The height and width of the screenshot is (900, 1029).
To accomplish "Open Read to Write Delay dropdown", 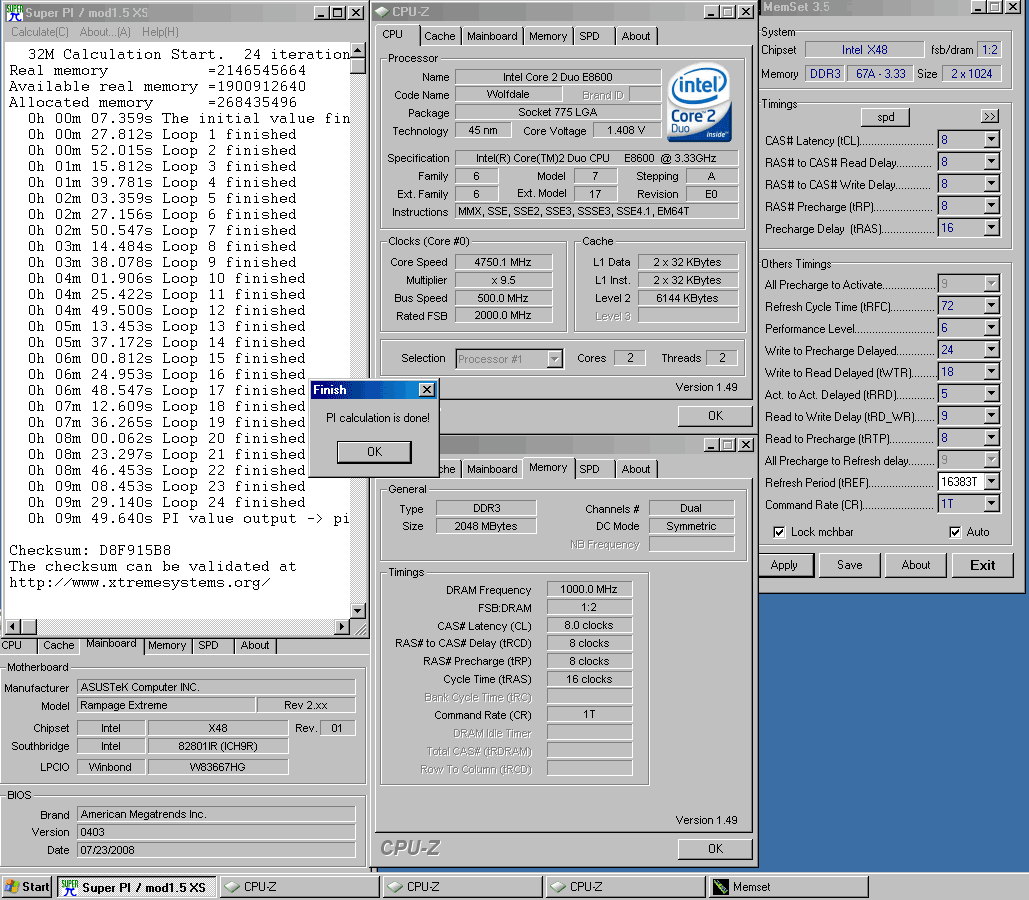I will pos(992,416).
